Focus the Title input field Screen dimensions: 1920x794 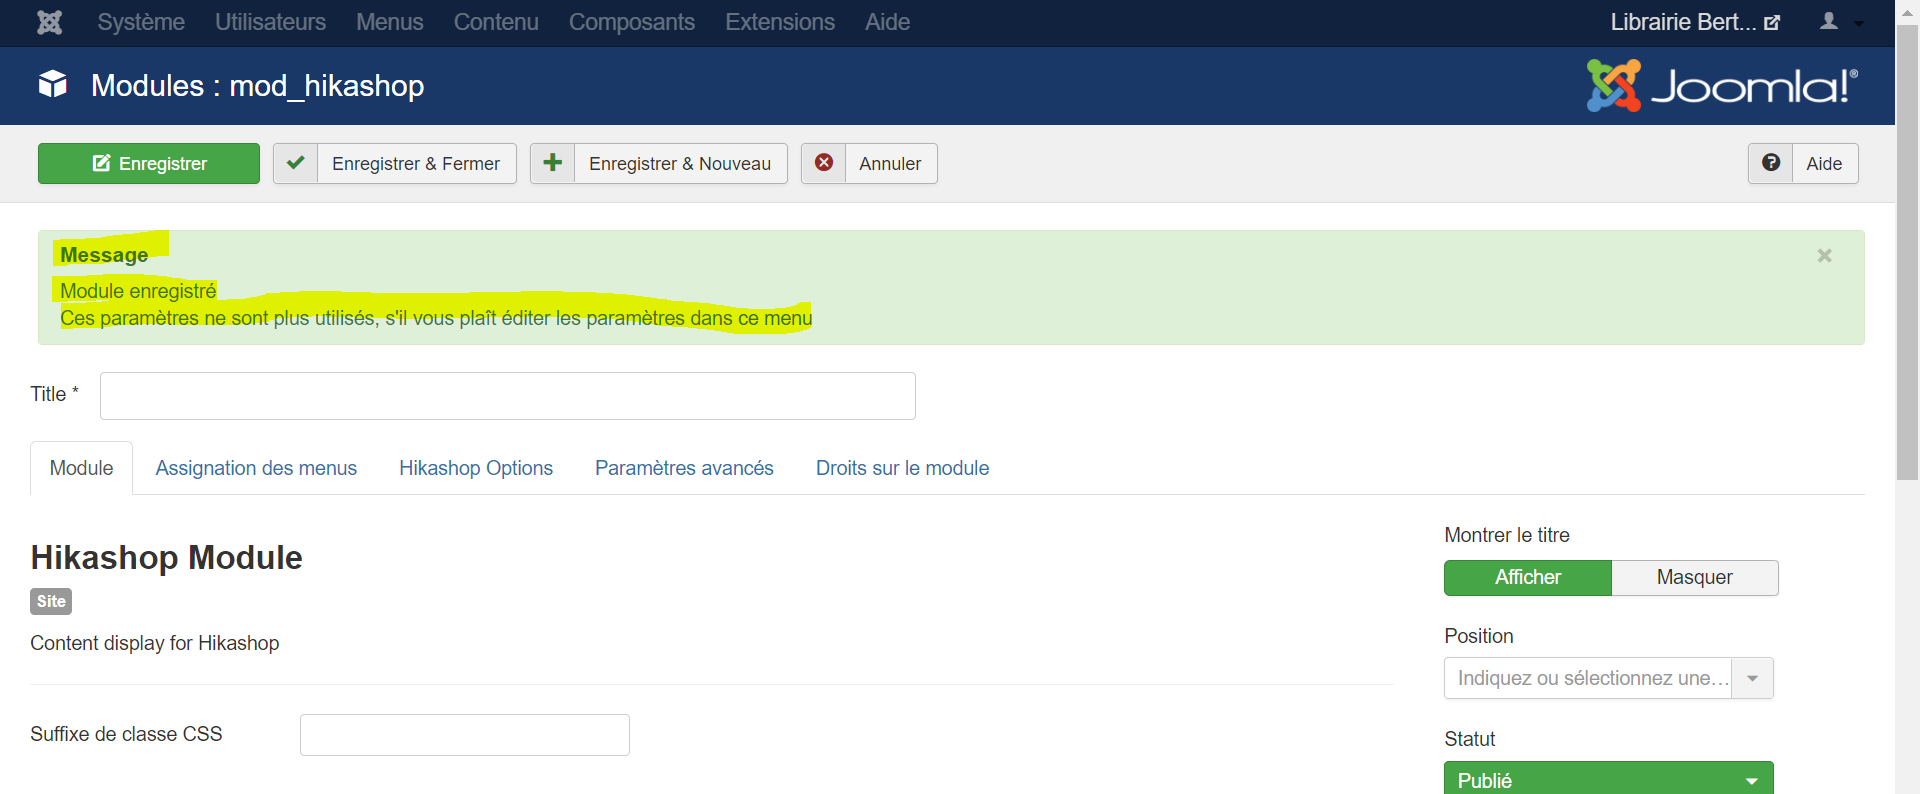click(508, 396)
